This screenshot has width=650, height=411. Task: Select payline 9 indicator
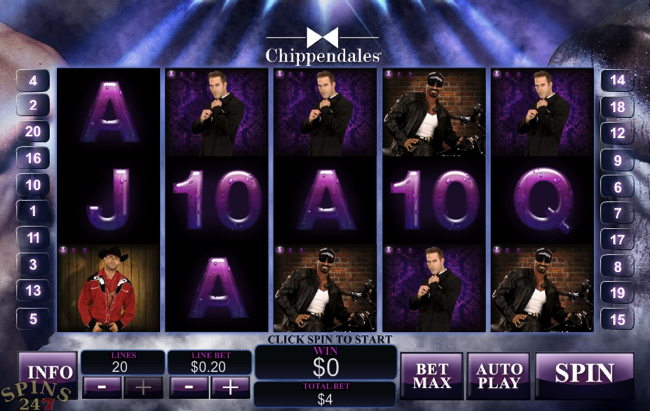[x=617, y=160]
